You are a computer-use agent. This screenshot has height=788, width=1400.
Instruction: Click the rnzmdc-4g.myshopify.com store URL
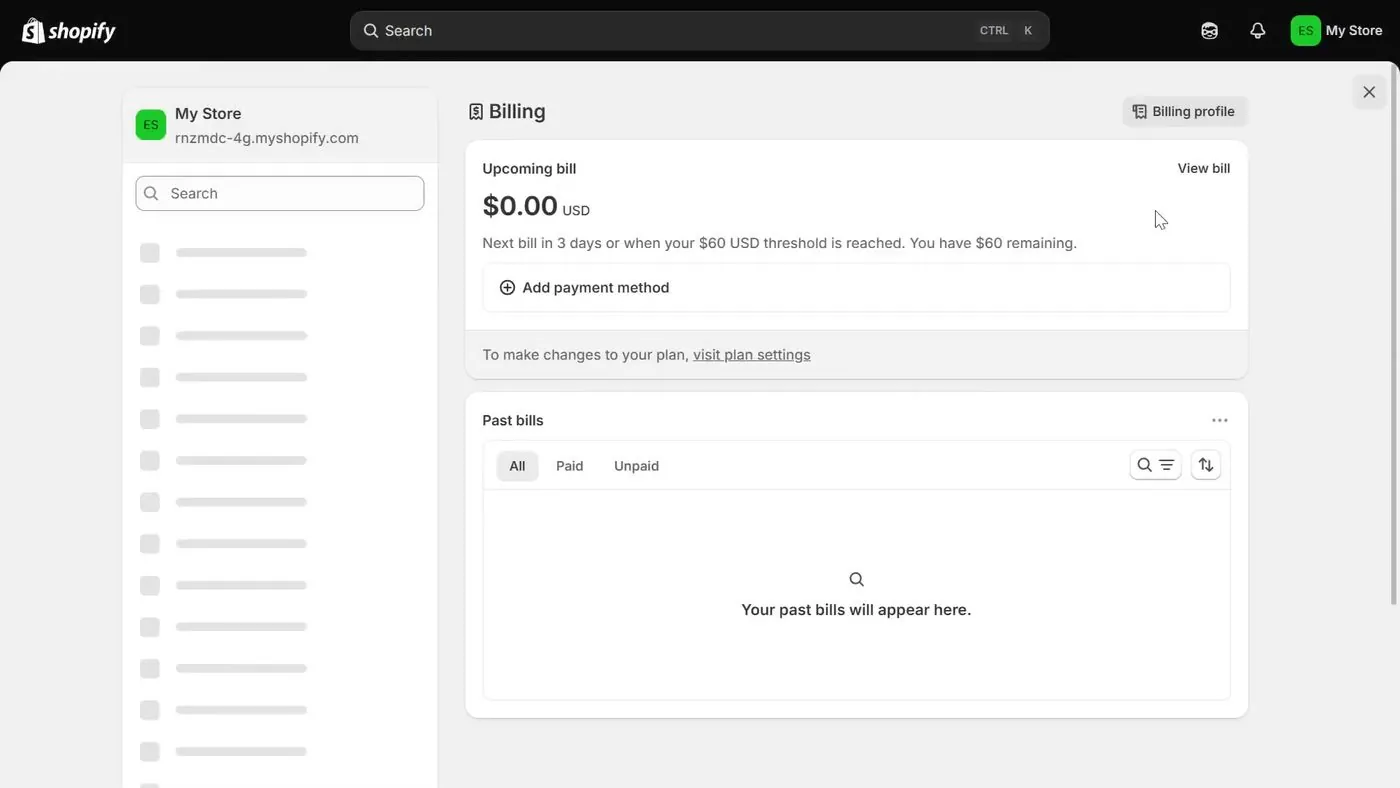267,138
